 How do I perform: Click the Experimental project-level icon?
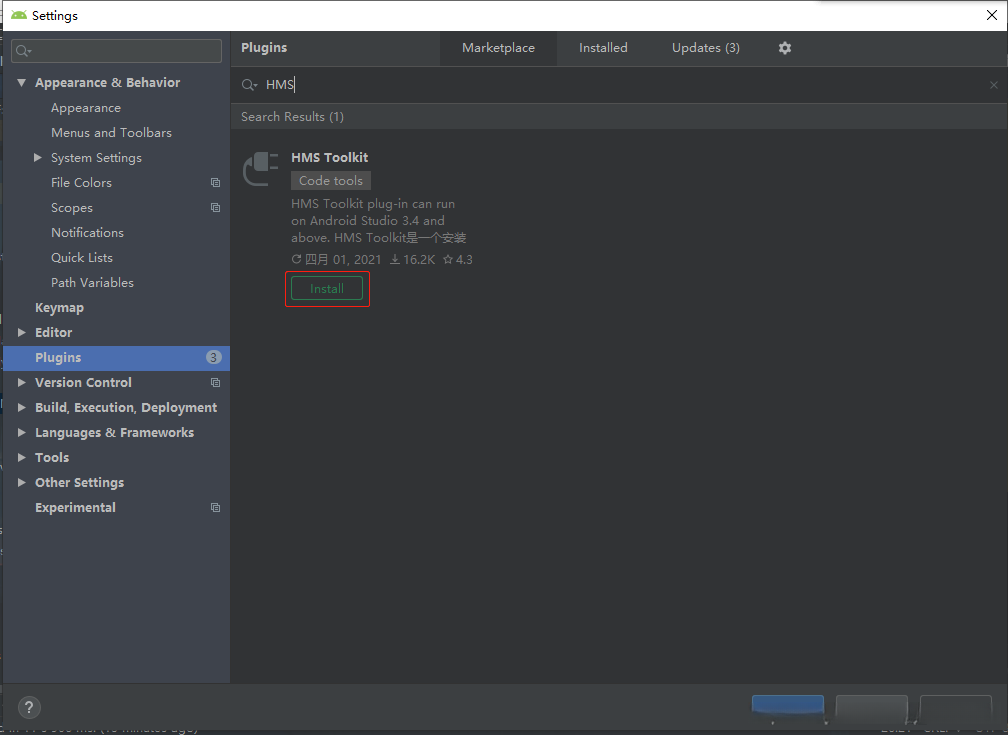point(215,507)
